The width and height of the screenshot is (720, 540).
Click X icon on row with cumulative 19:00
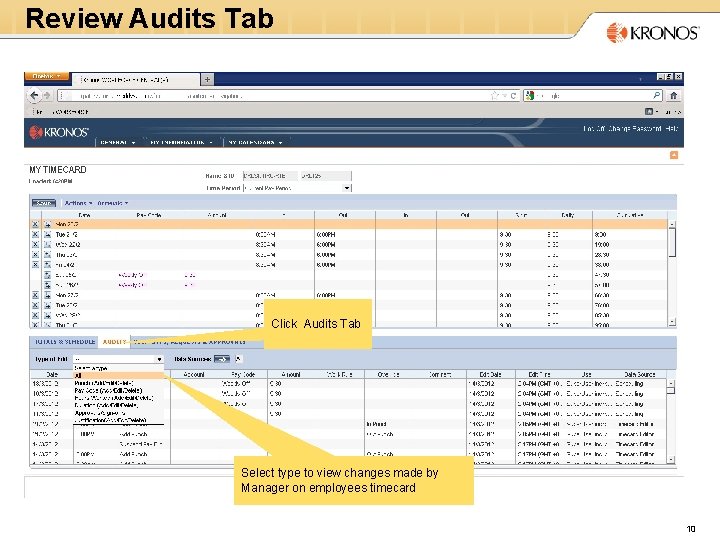pyautogui.click(x=35, y=244)
